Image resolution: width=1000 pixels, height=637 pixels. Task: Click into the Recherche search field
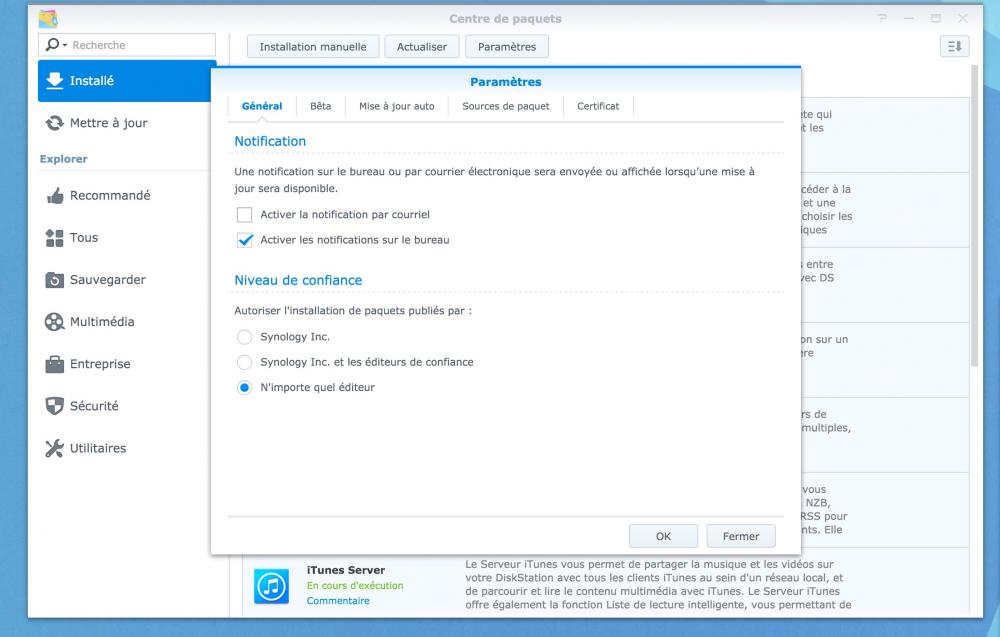click(142, 45)
